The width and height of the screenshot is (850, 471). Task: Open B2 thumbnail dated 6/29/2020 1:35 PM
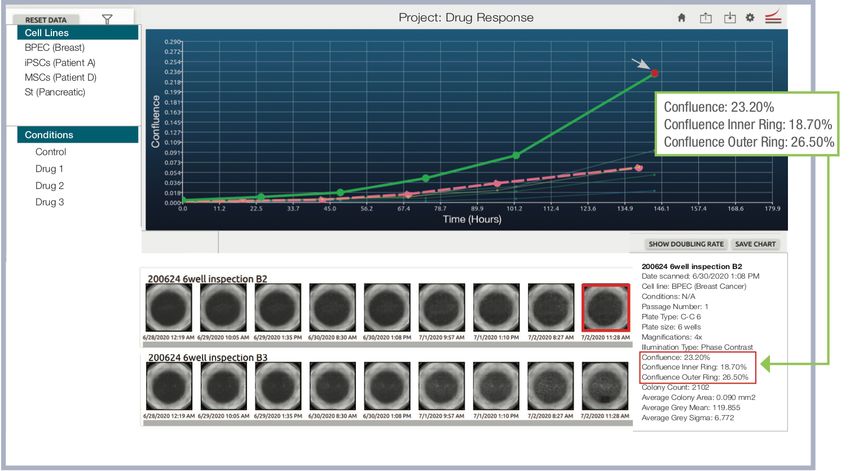[278, 307]
